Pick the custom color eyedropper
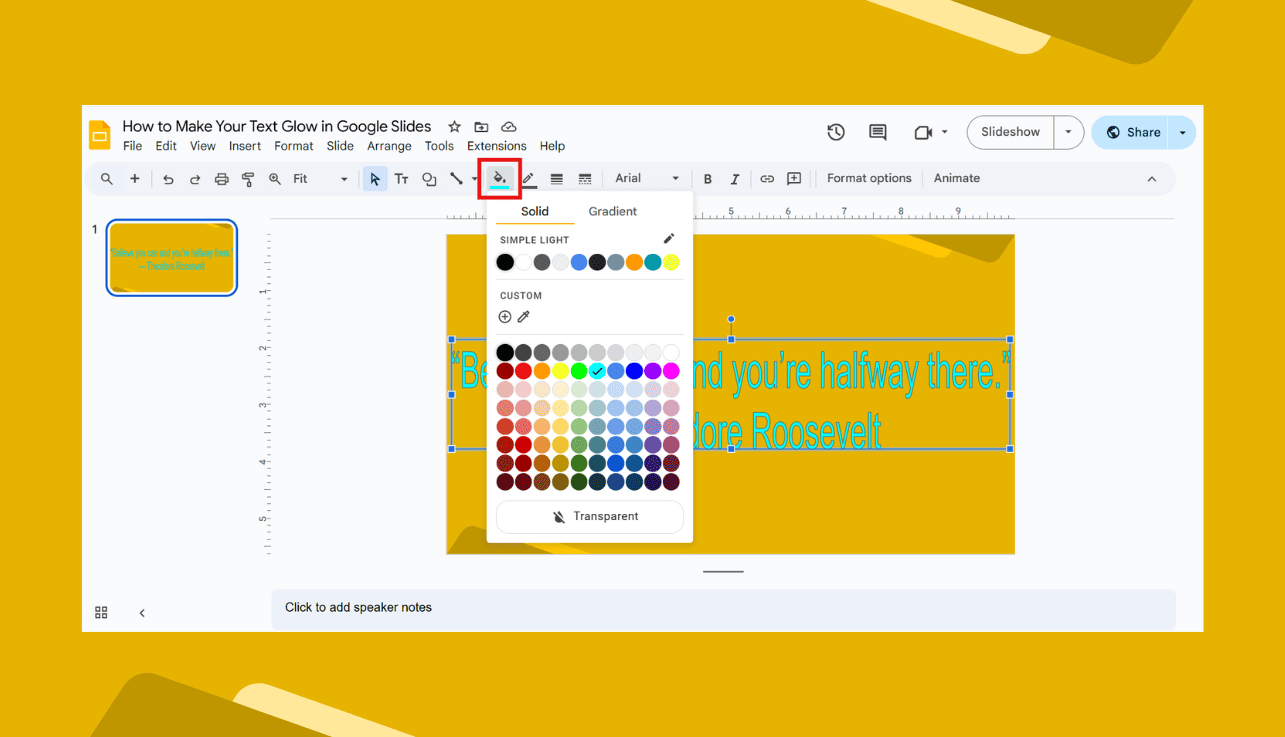 [x=524, y=316]
